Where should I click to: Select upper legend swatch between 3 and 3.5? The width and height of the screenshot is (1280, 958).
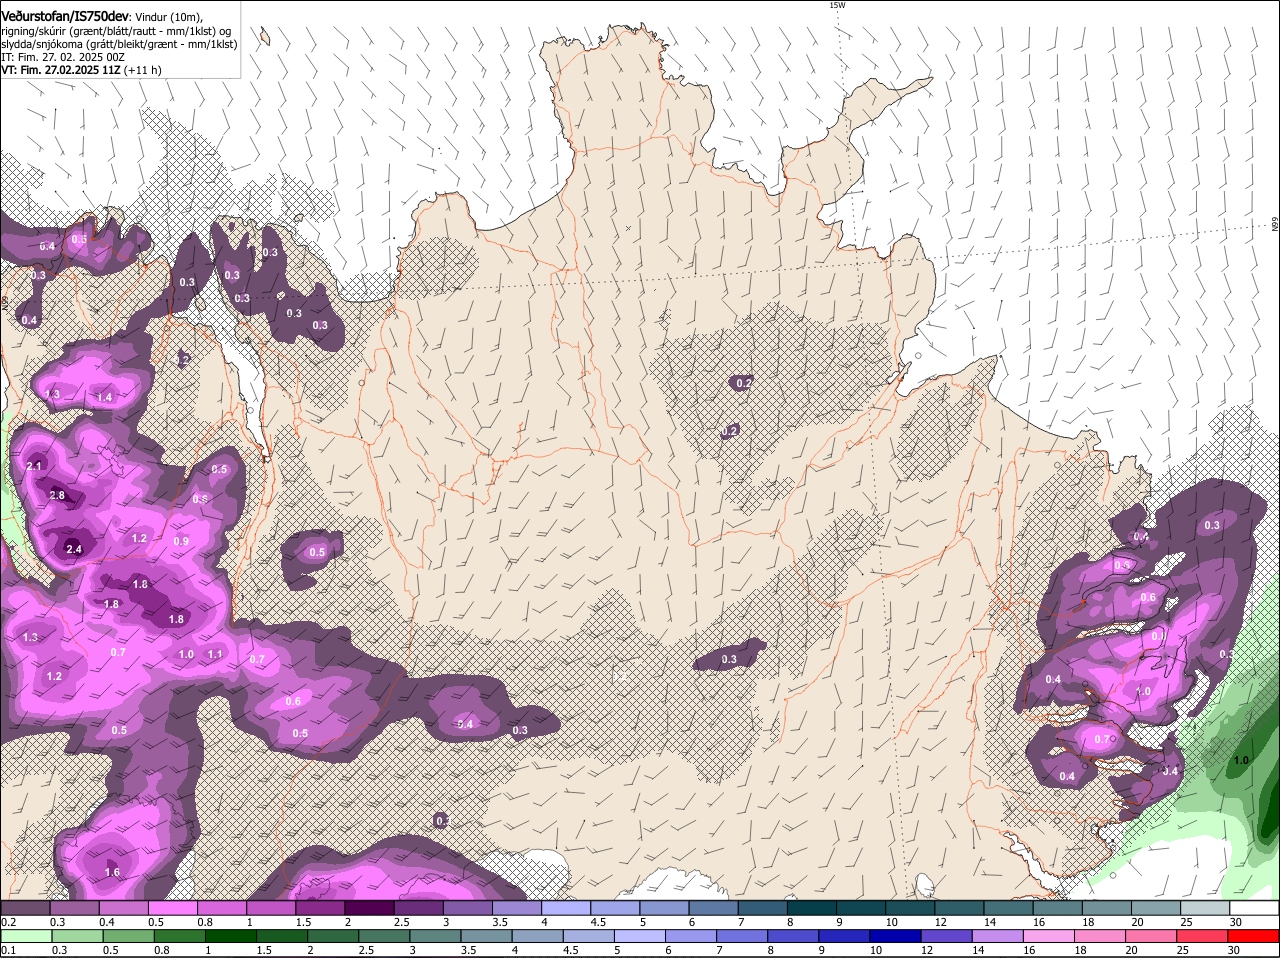468,907
